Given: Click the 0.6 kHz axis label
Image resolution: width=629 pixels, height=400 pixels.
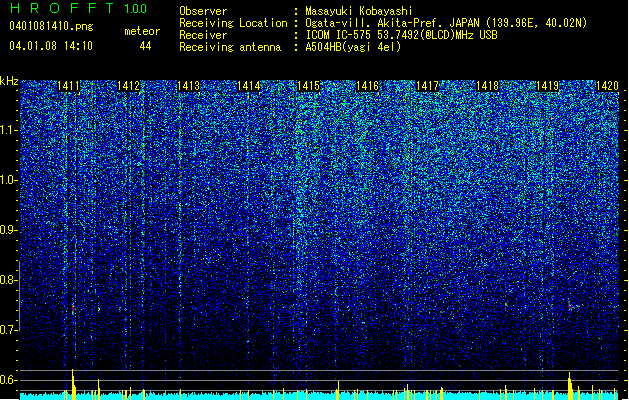Looking at the screenshot, I should (8, 380).
